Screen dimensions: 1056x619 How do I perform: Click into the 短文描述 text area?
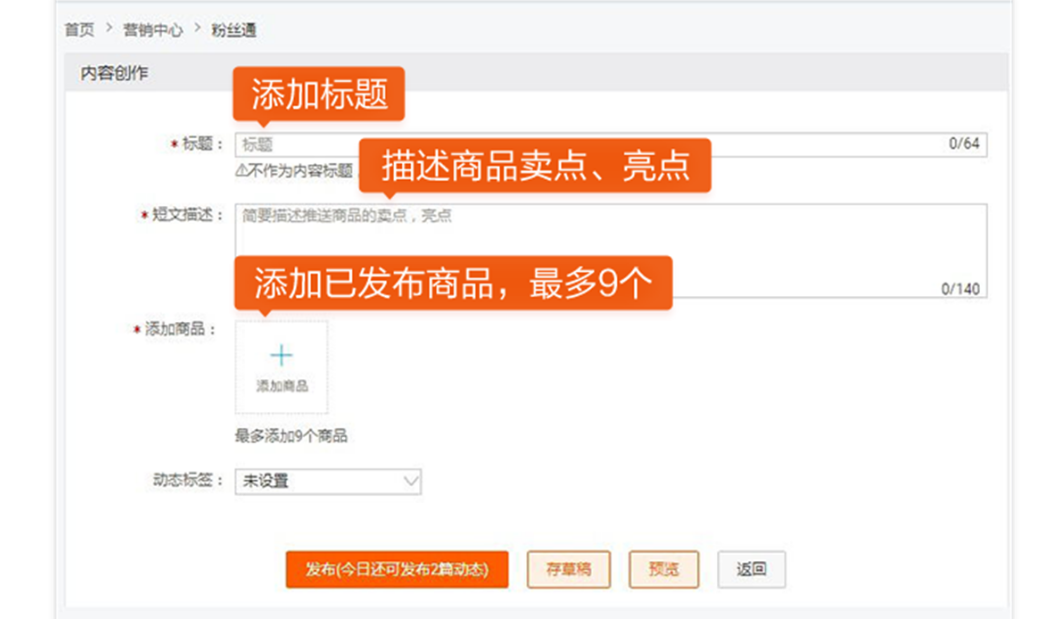pyautogui.click(x=610, y=250)
